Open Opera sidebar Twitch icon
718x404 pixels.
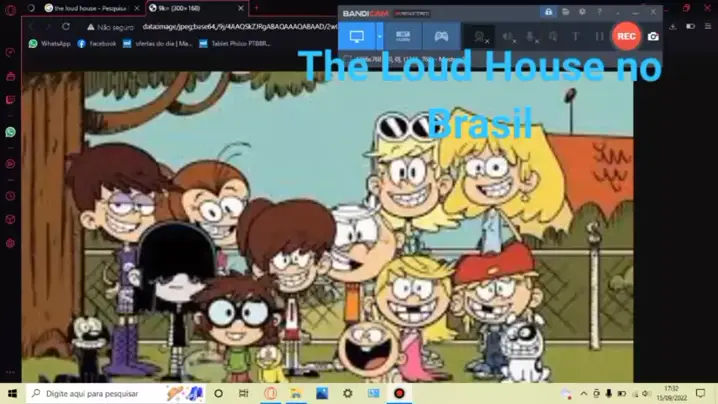click(x=10, y=99)
